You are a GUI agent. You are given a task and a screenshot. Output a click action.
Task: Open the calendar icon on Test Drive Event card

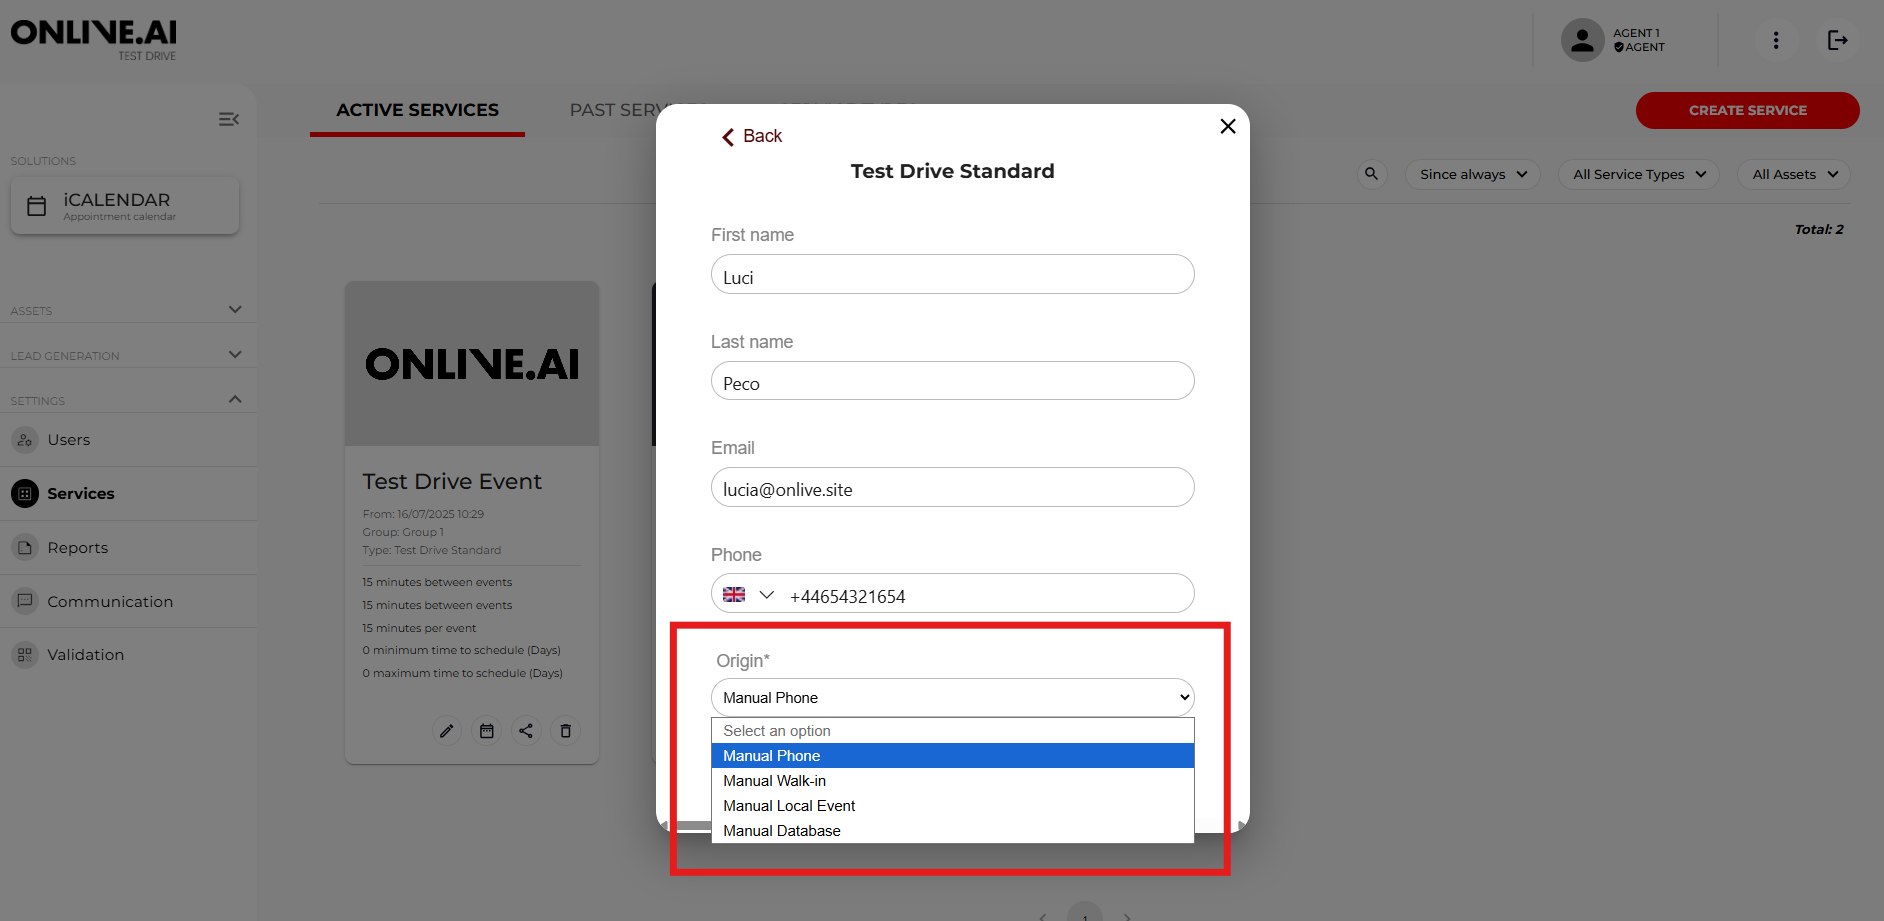pos(487,731)
